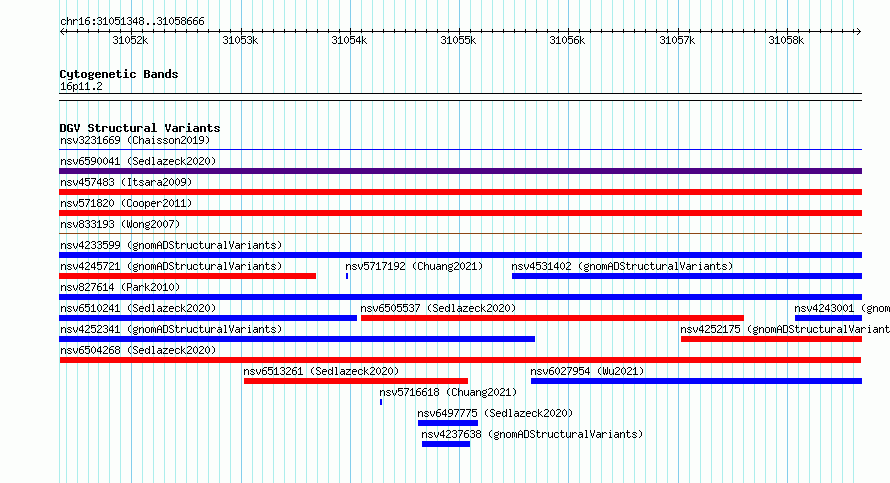
Task: Click the 31056k ruler tick label
Action: point(567,40)
